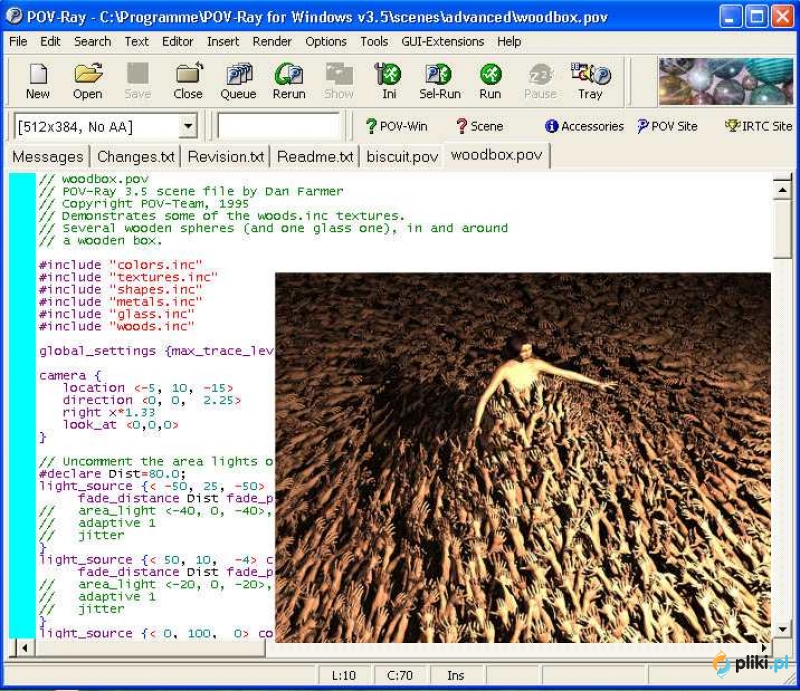Switch to the Revision.txt tab
This screenshot has height=691, width=800.
click(x=226, y=157)
